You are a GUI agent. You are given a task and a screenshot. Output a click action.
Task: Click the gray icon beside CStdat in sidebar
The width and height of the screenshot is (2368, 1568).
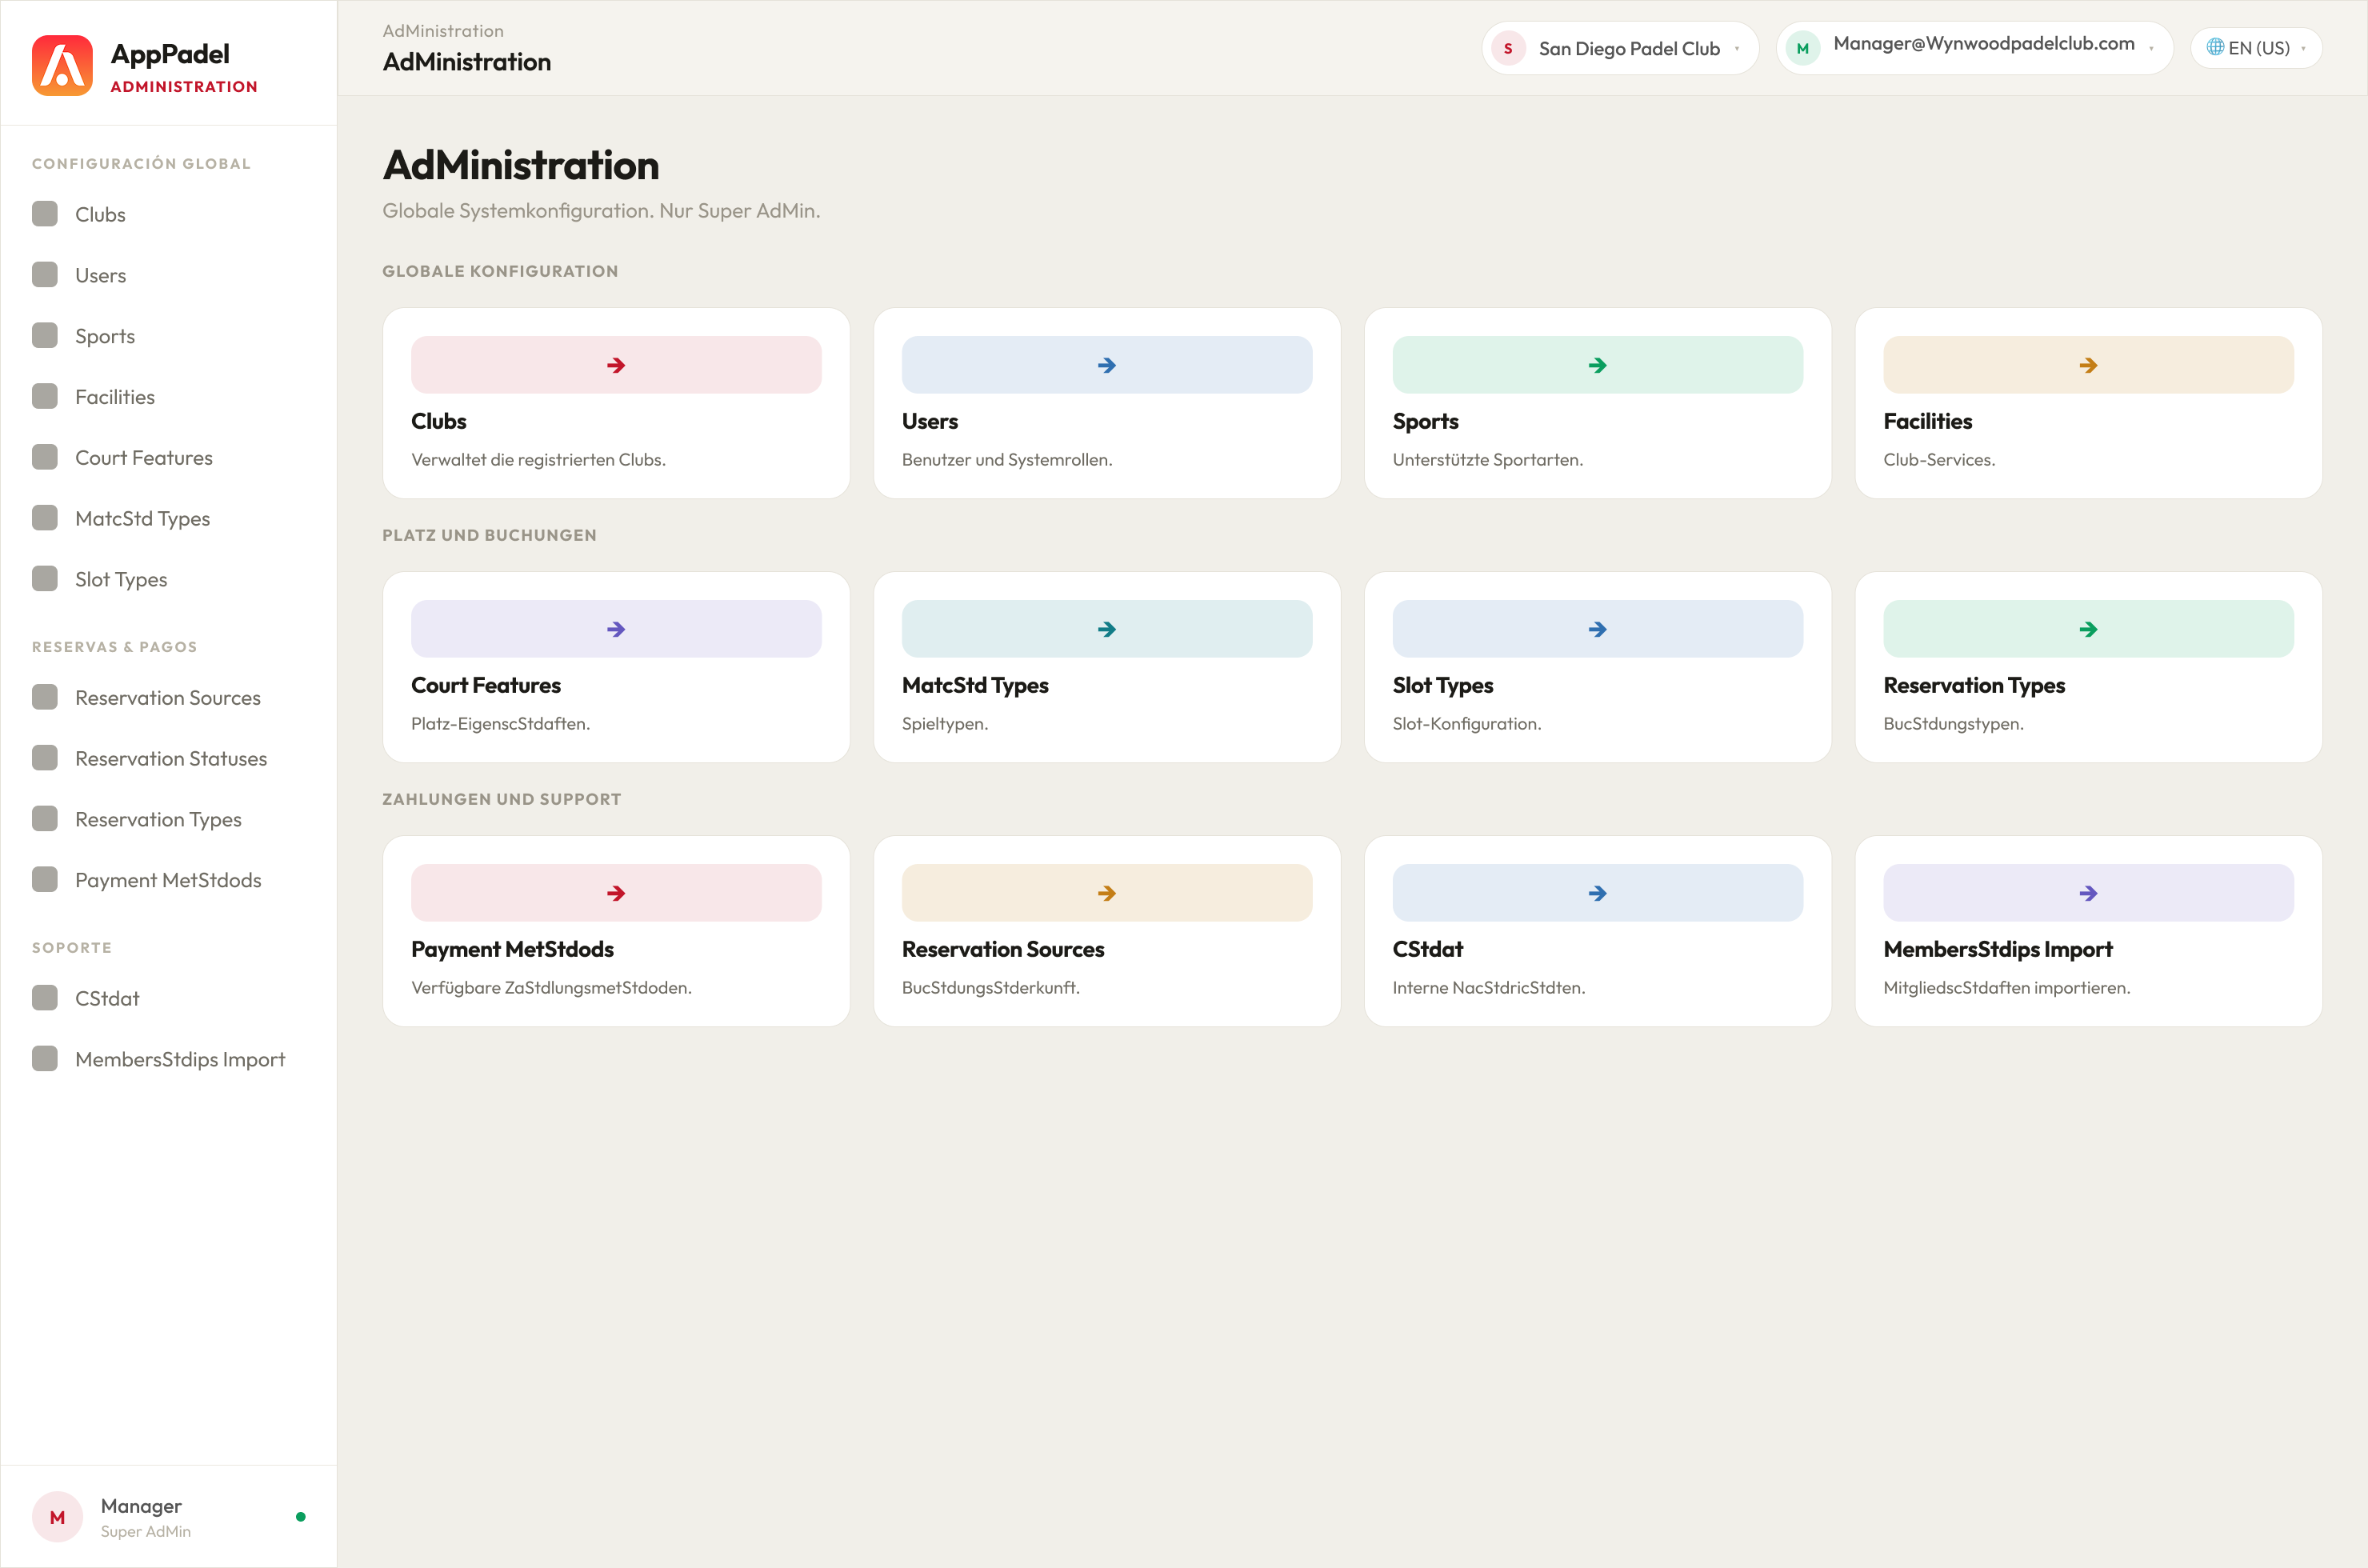click(x=45, y=998)
